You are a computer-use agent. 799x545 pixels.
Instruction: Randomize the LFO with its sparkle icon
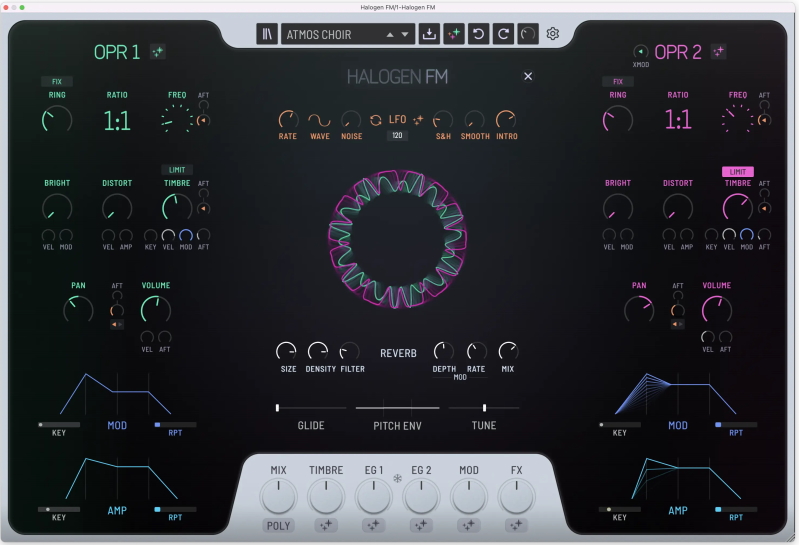point(418,120)
